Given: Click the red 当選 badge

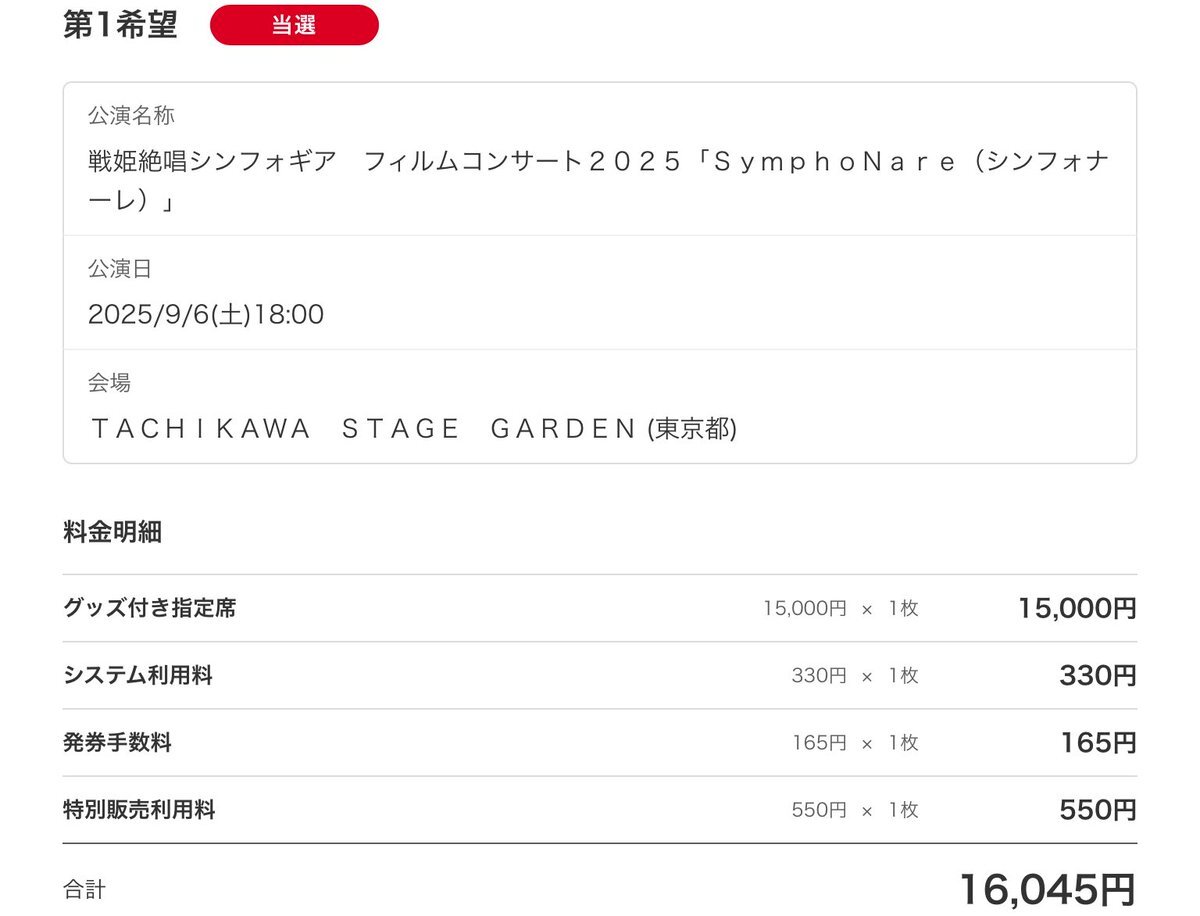Looking at the screenshot, I should pos(294,26).
